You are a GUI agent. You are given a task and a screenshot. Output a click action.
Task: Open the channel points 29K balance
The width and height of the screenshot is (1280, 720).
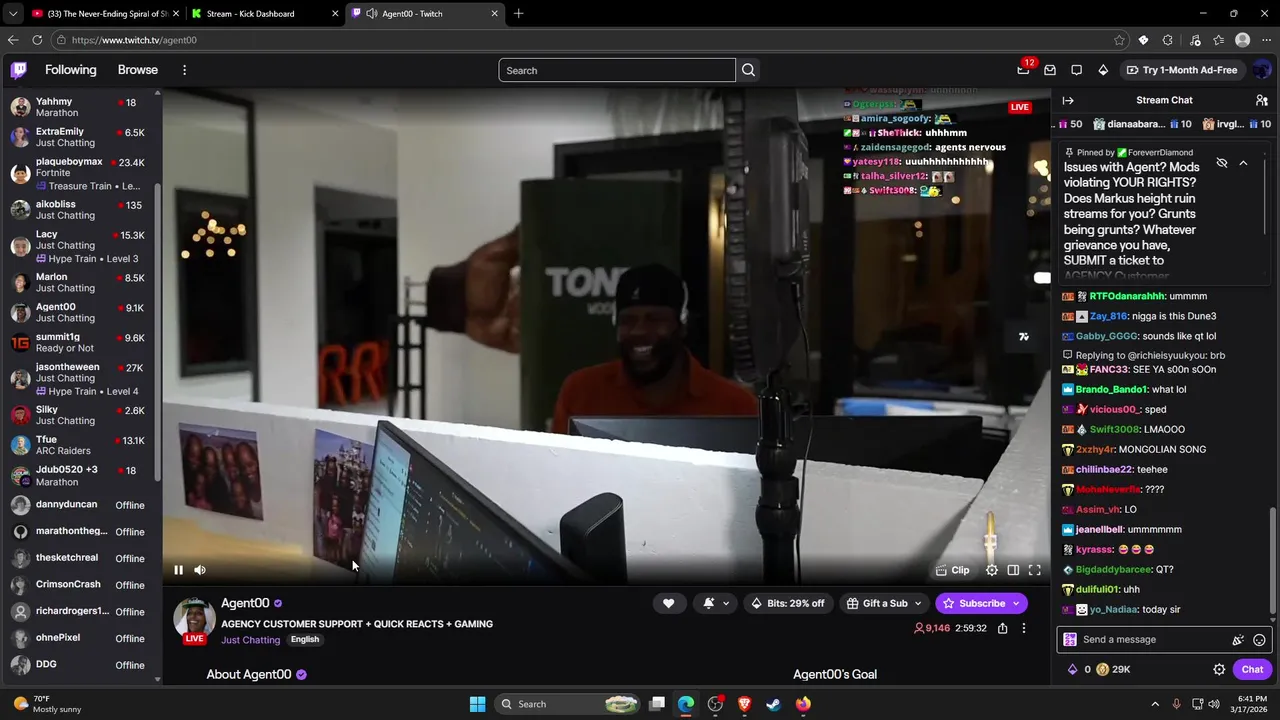click(1112, 670)
